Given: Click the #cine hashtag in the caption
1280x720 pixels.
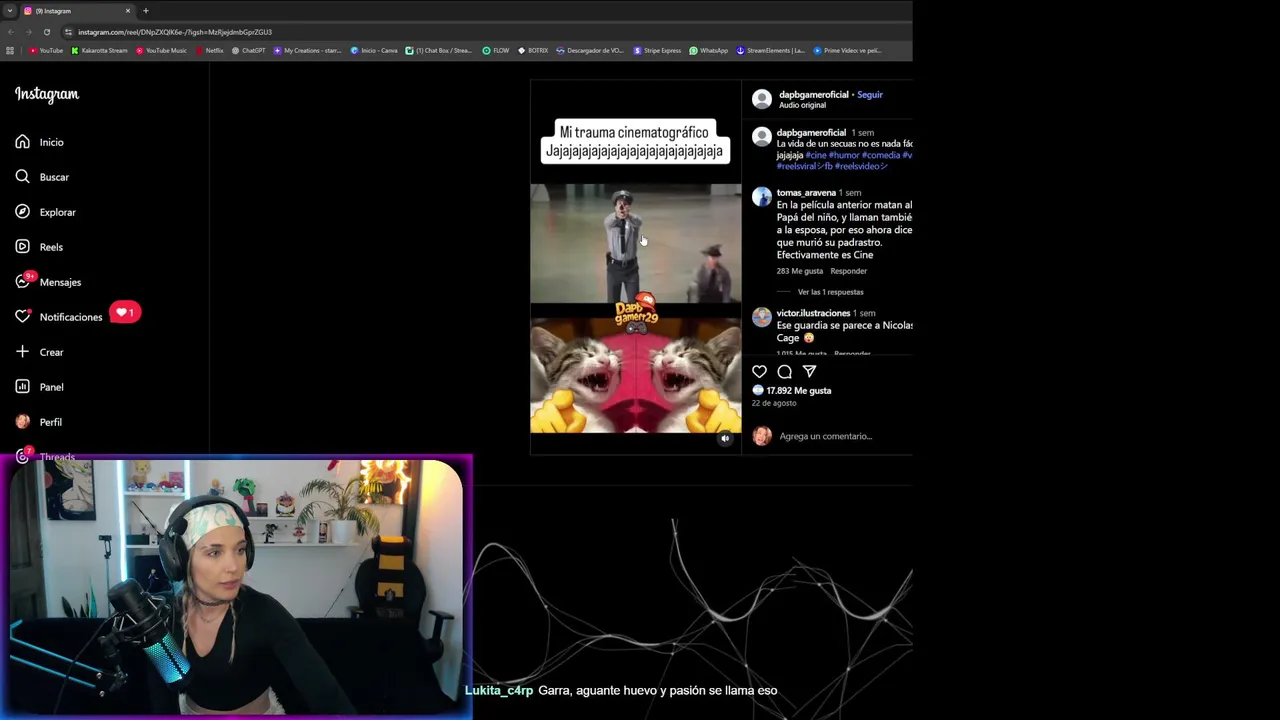Looking at the screenshot, I should click(816, 155).
